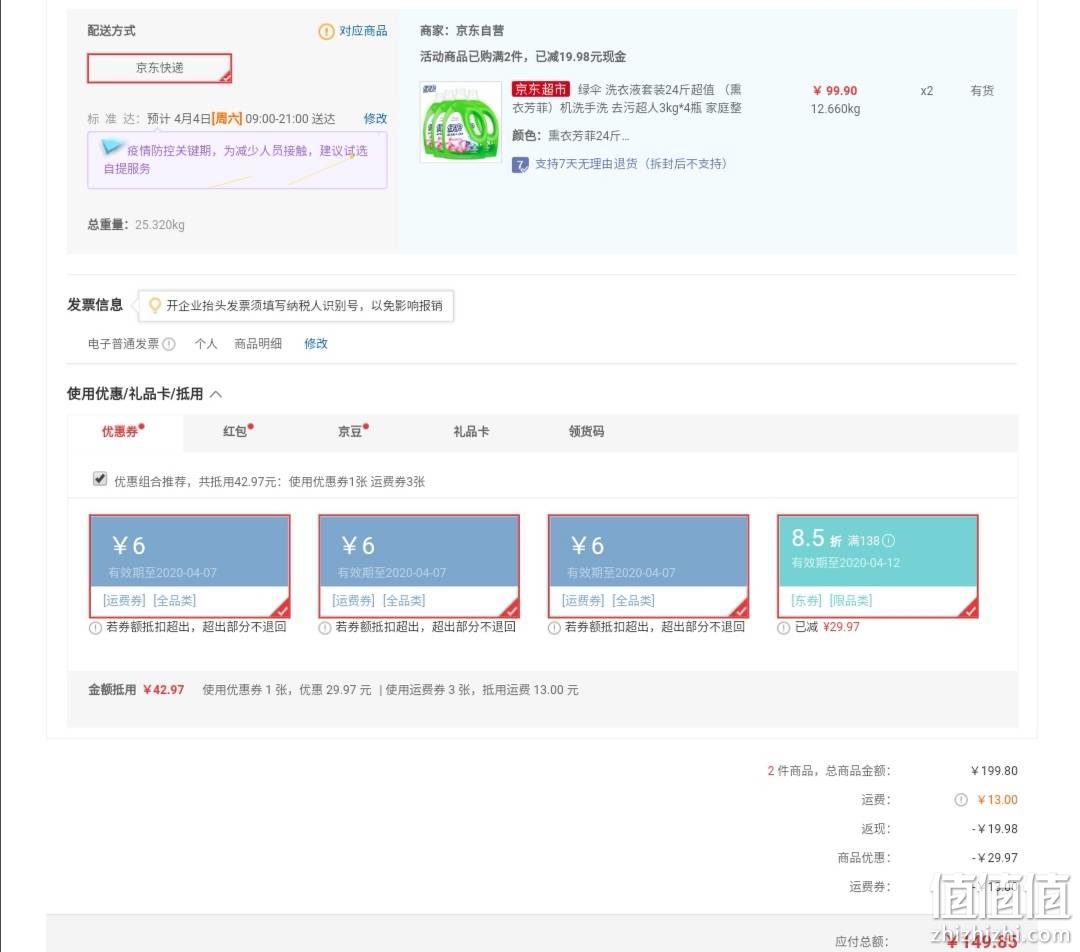Click the 有货 stock status
The height and width of the screenshot is (952, 1080).
coord(982,90)
